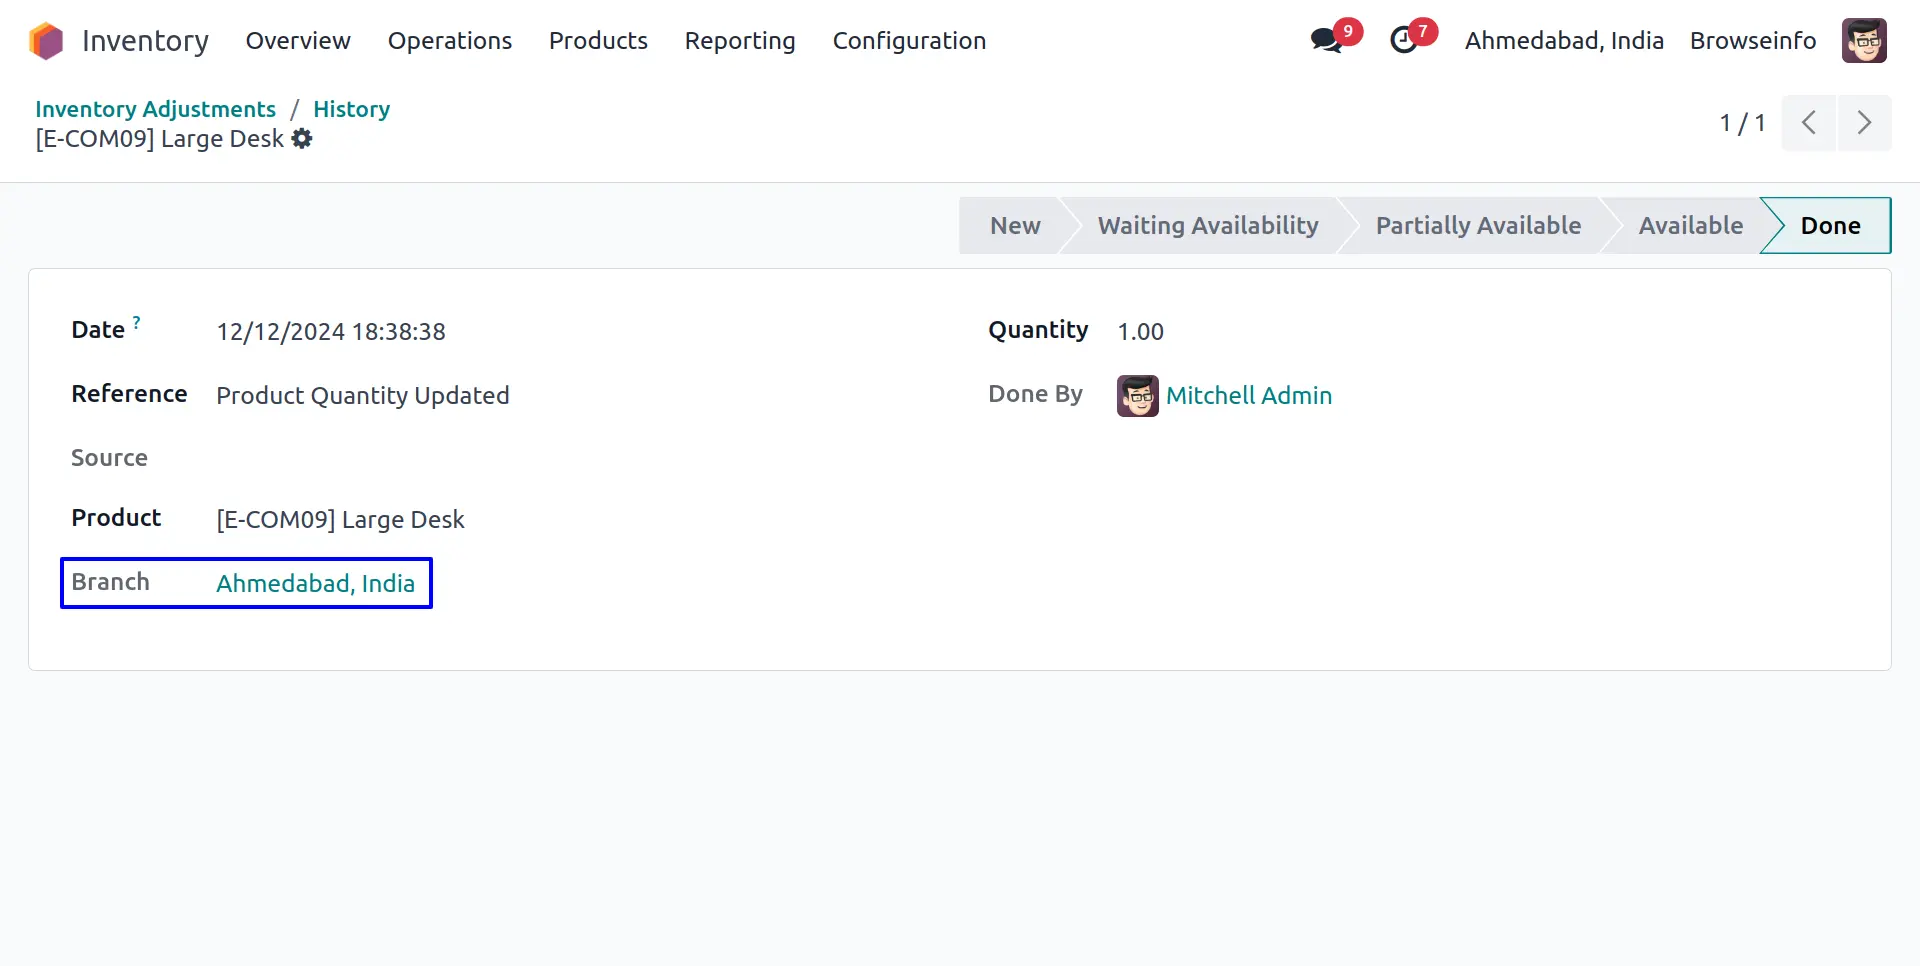Open the Operations menu
1920x966 pixels.
[450, 41]
